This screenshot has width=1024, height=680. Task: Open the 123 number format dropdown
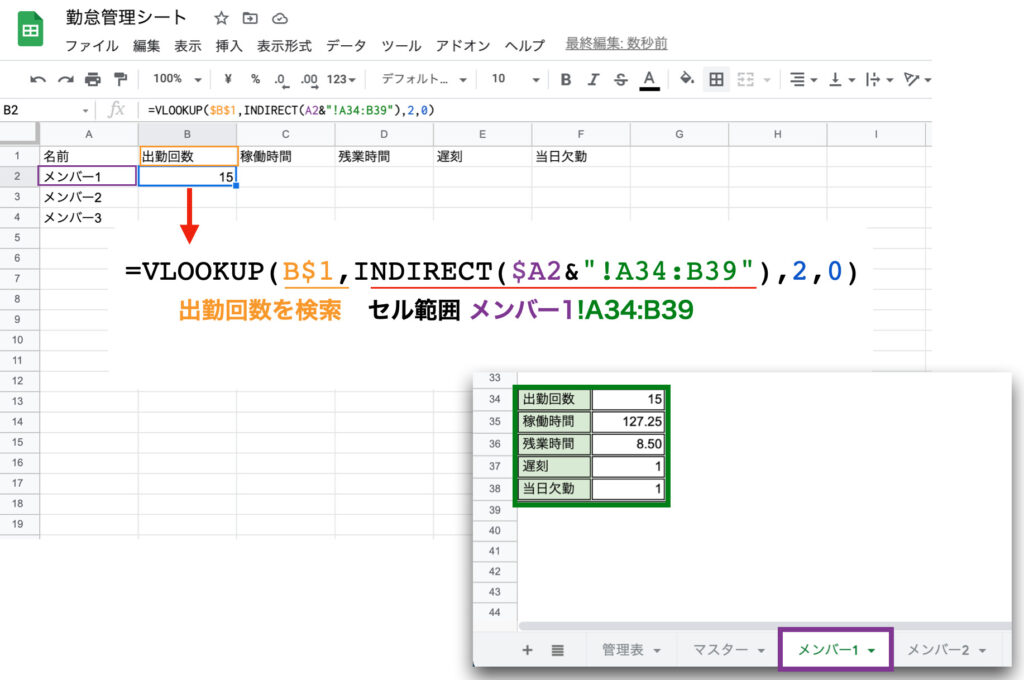coord(341,80)
